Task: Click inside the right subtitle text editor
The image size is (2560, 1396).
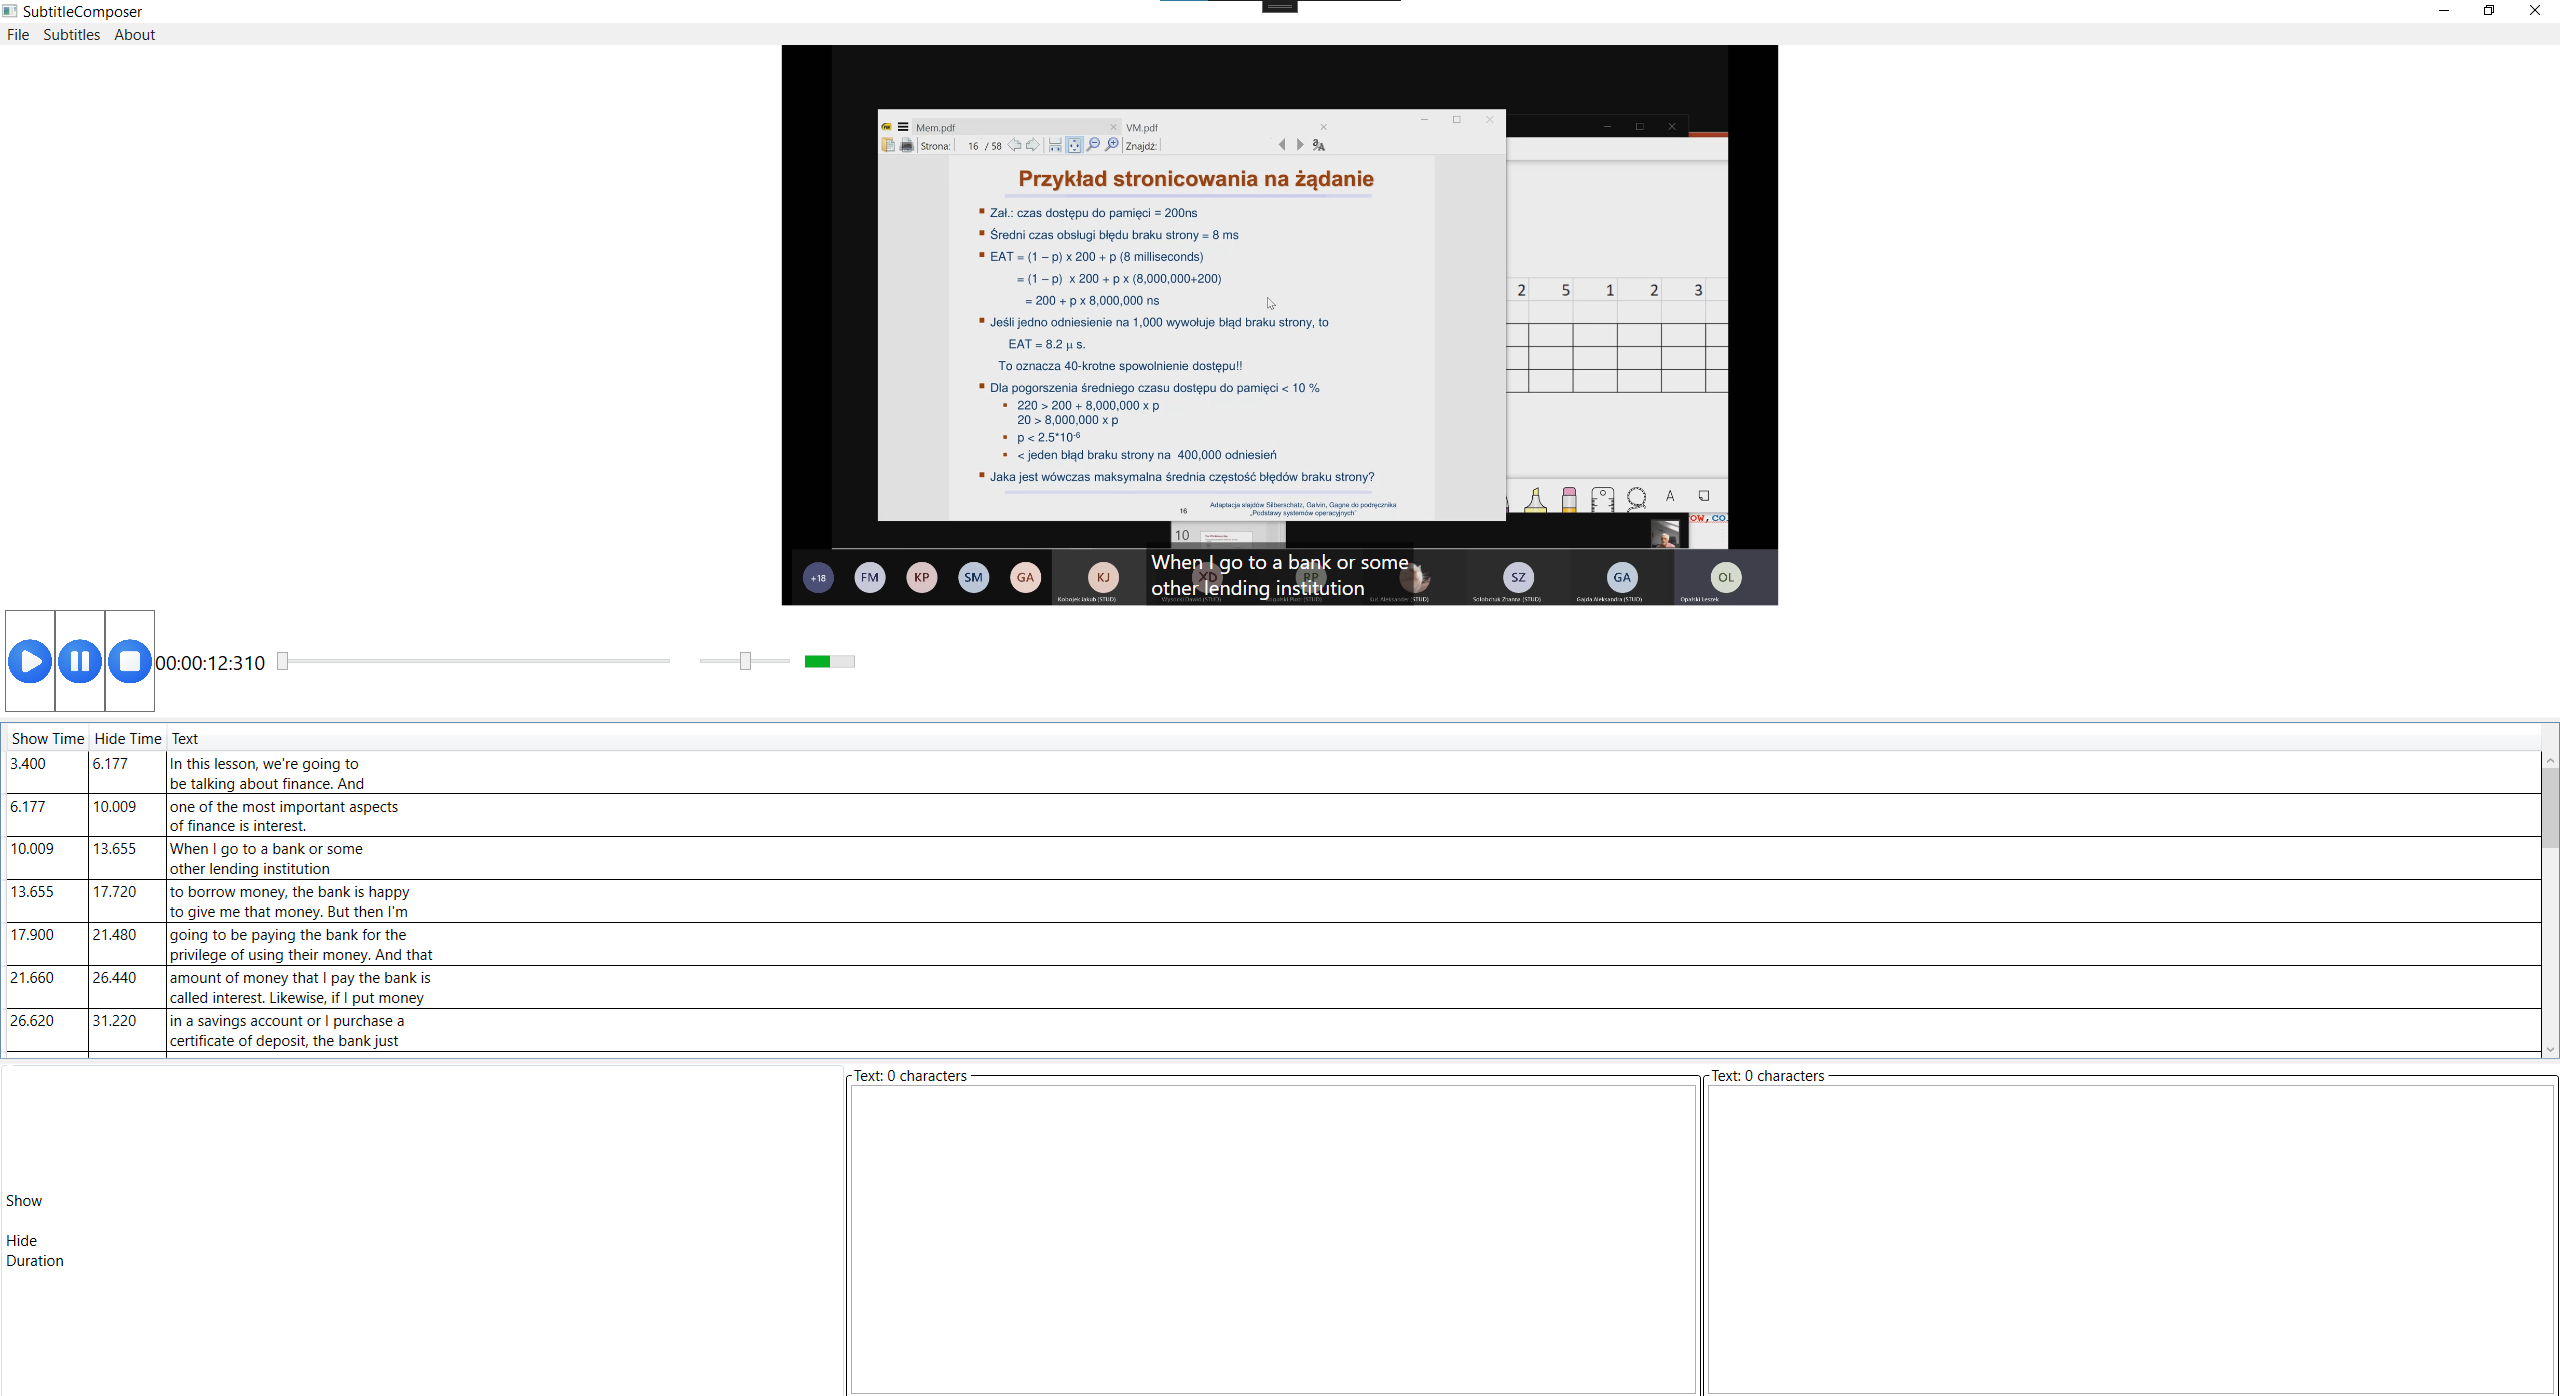Action: [2130, 1230]
